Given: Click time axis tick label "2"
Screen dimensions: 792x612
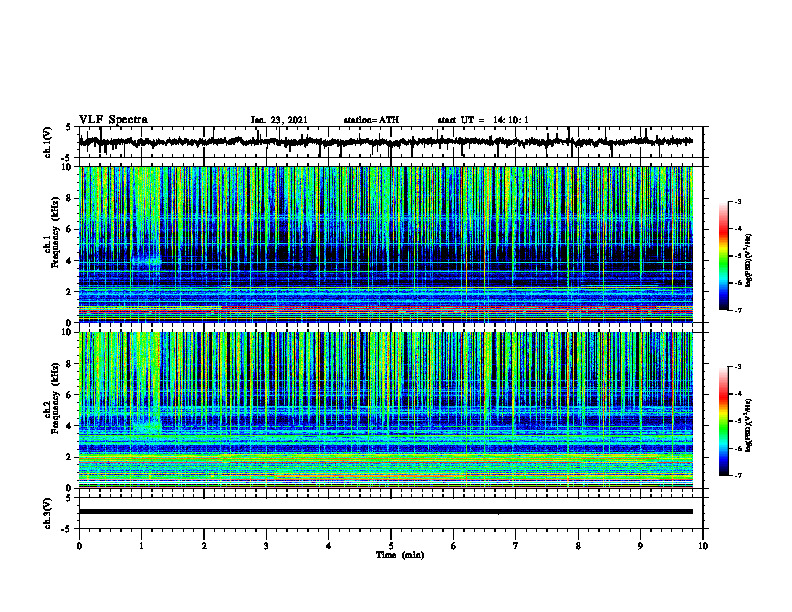Looking at the screenshot, I should coord(204,546).
